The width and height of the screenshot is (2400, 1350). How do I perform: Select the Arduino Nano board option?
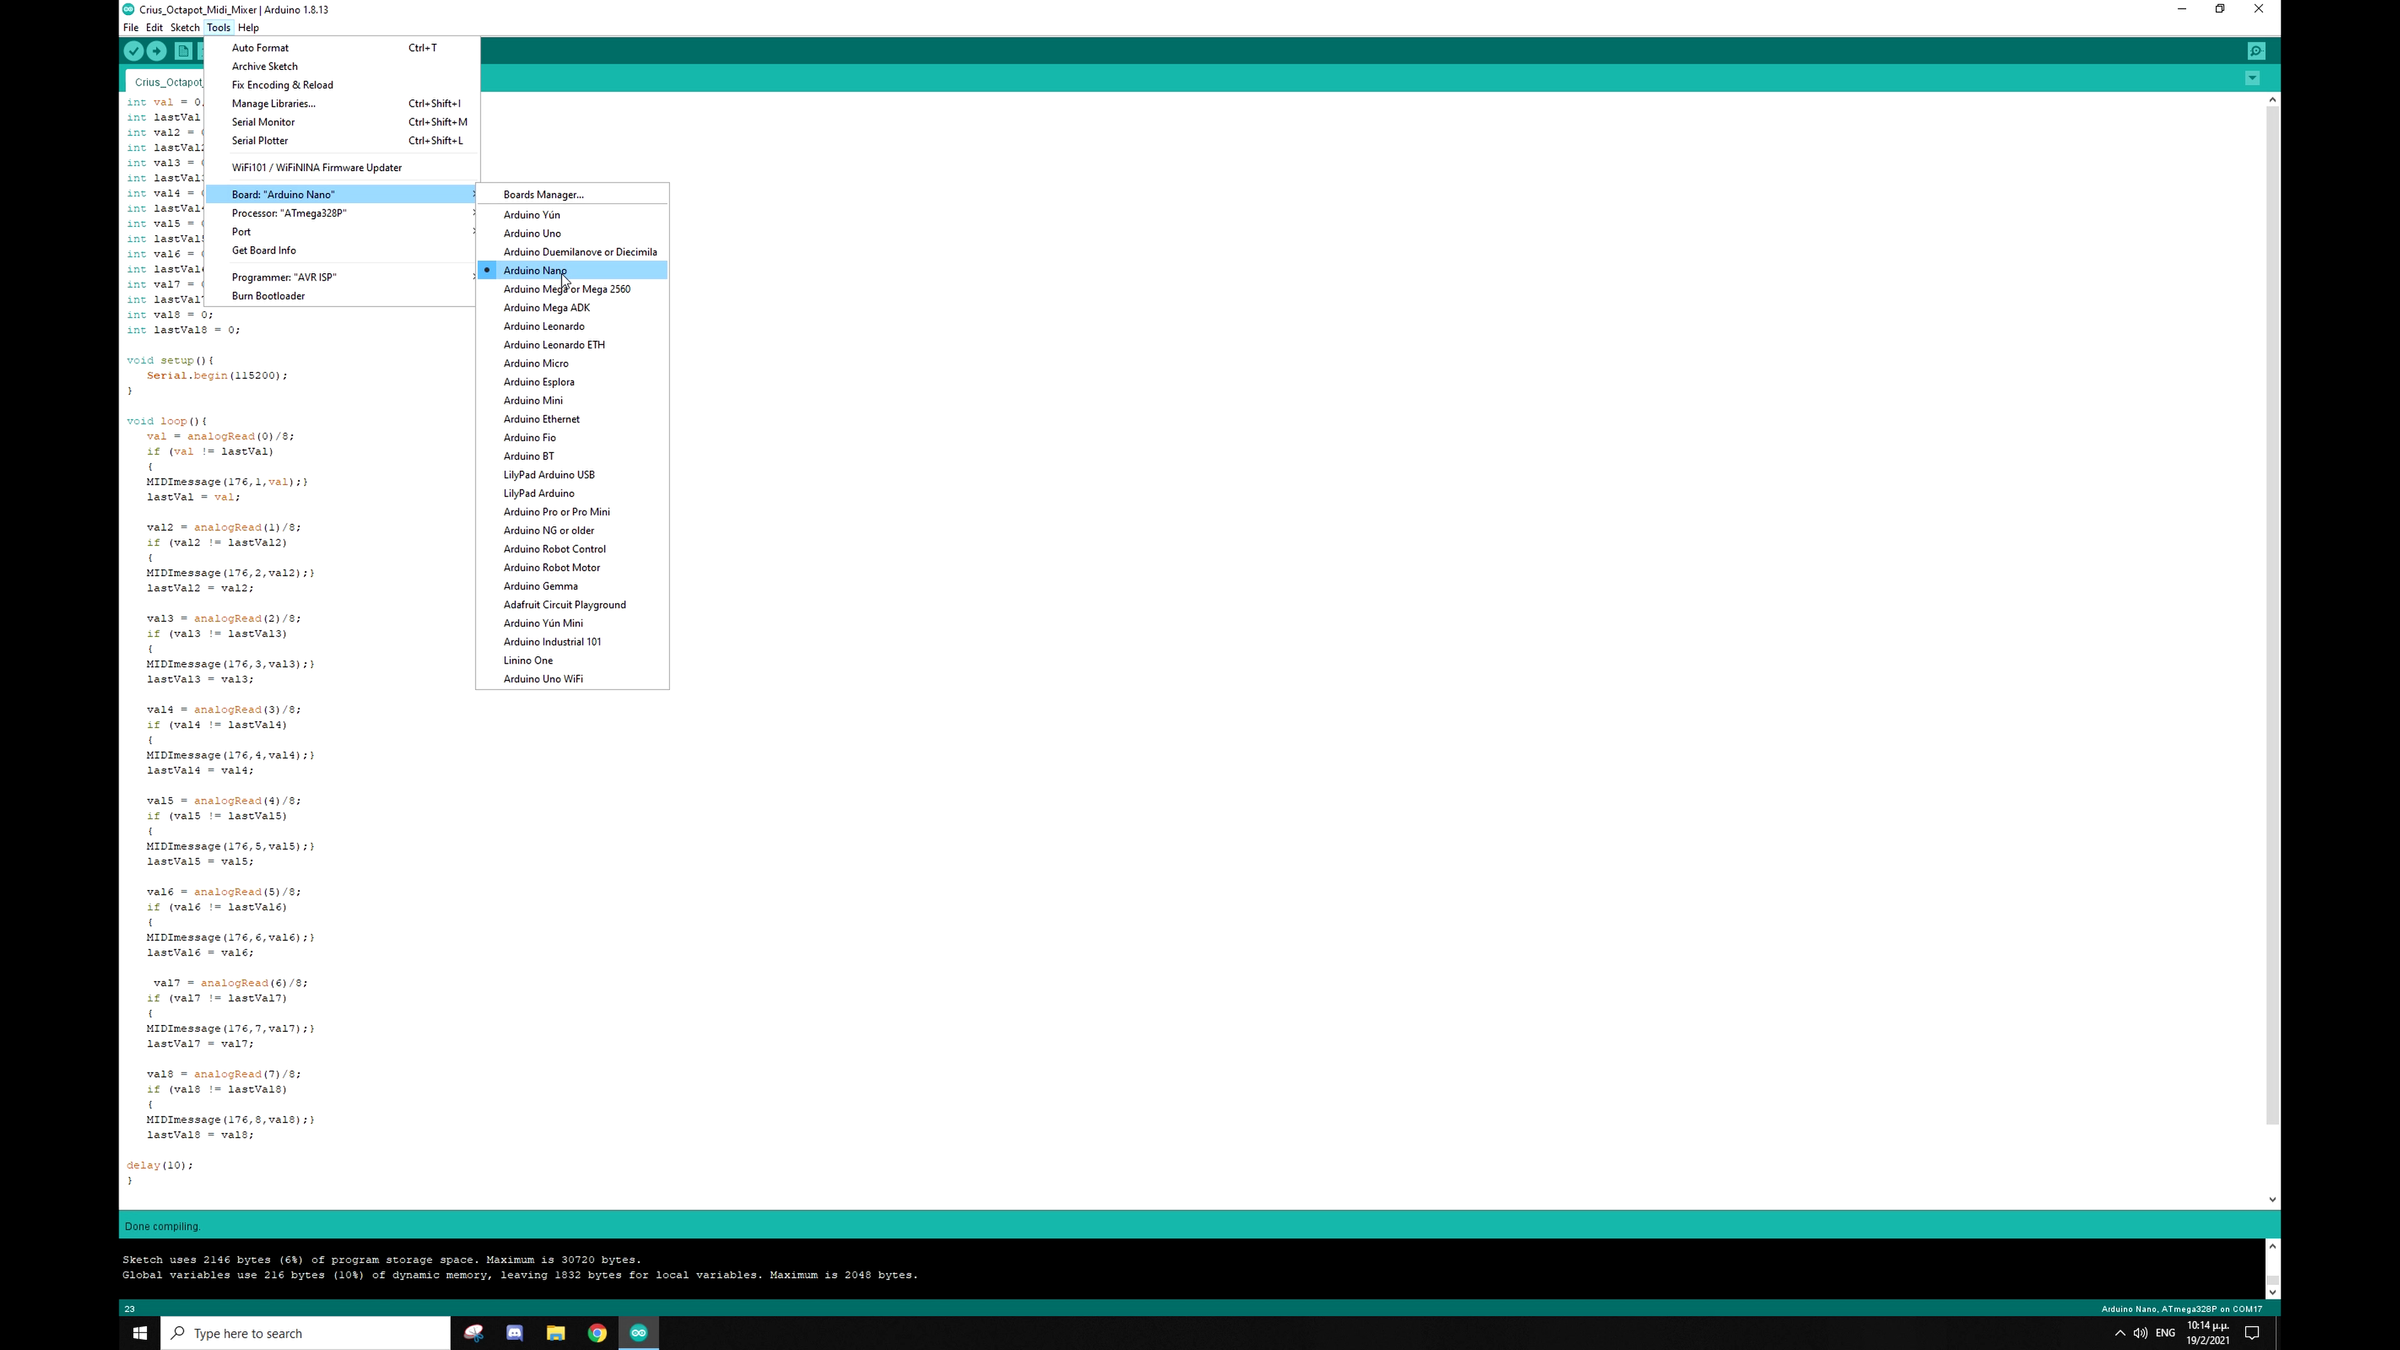point(535,270)
